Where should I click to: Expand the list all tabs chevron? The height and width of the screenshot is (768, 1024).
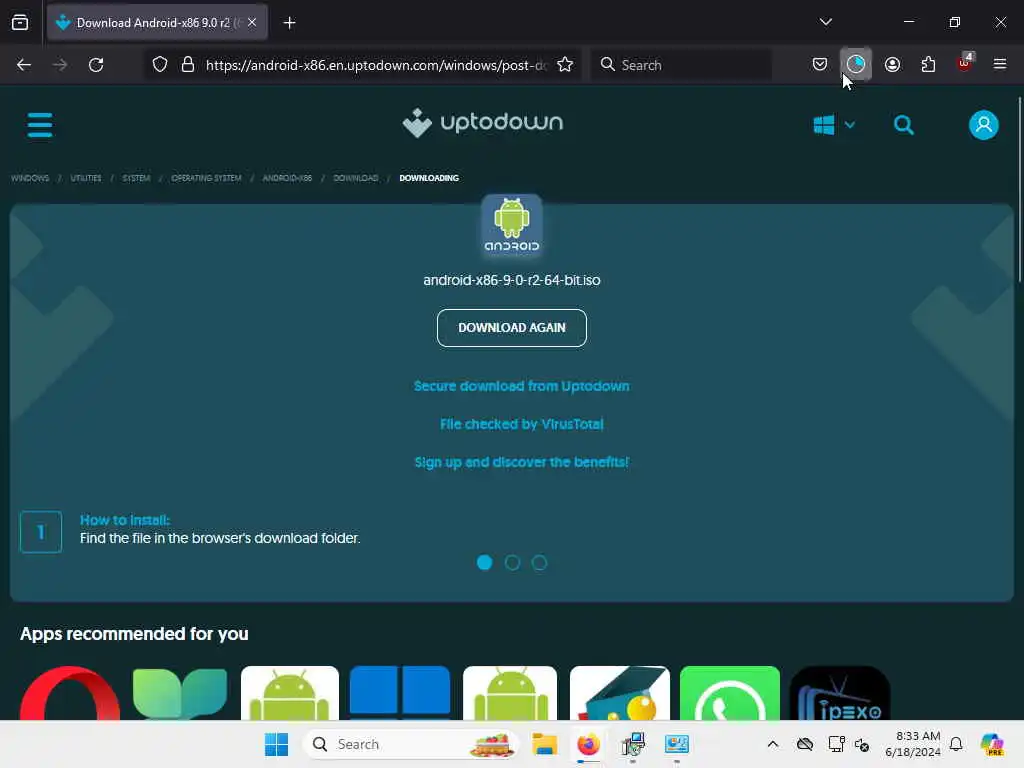825,22
